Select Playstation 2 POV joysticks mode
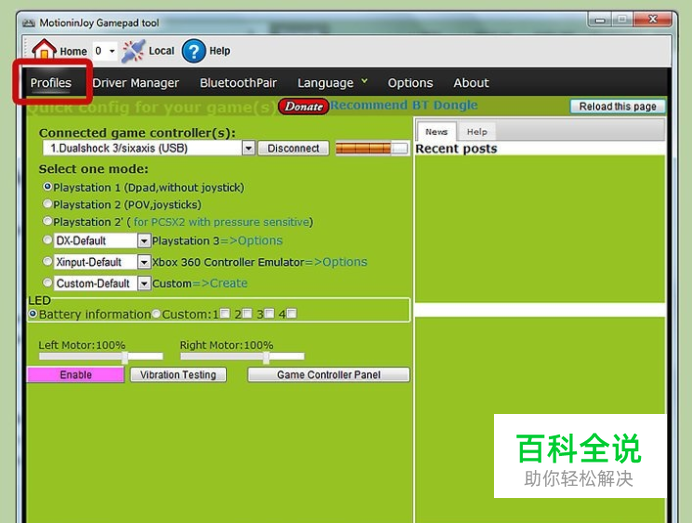 (47, 204)
